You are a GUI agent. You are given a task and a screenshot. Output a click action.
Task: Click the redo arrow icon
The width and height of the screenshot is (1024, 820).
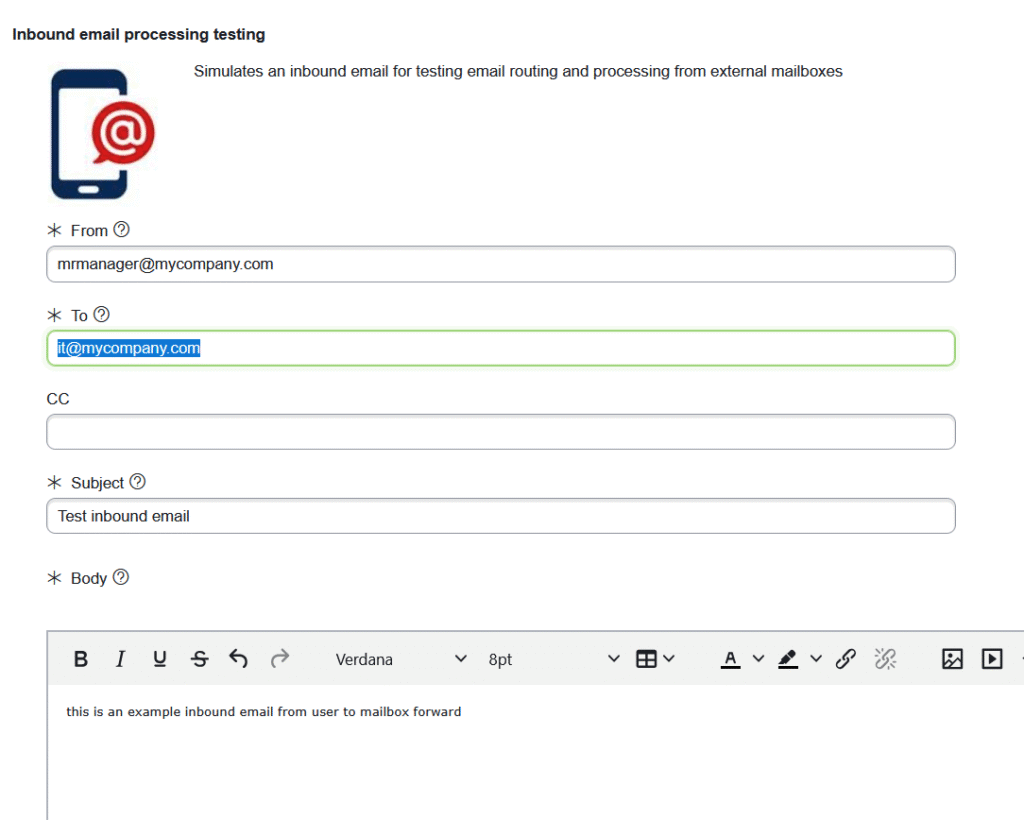(280, 658)
